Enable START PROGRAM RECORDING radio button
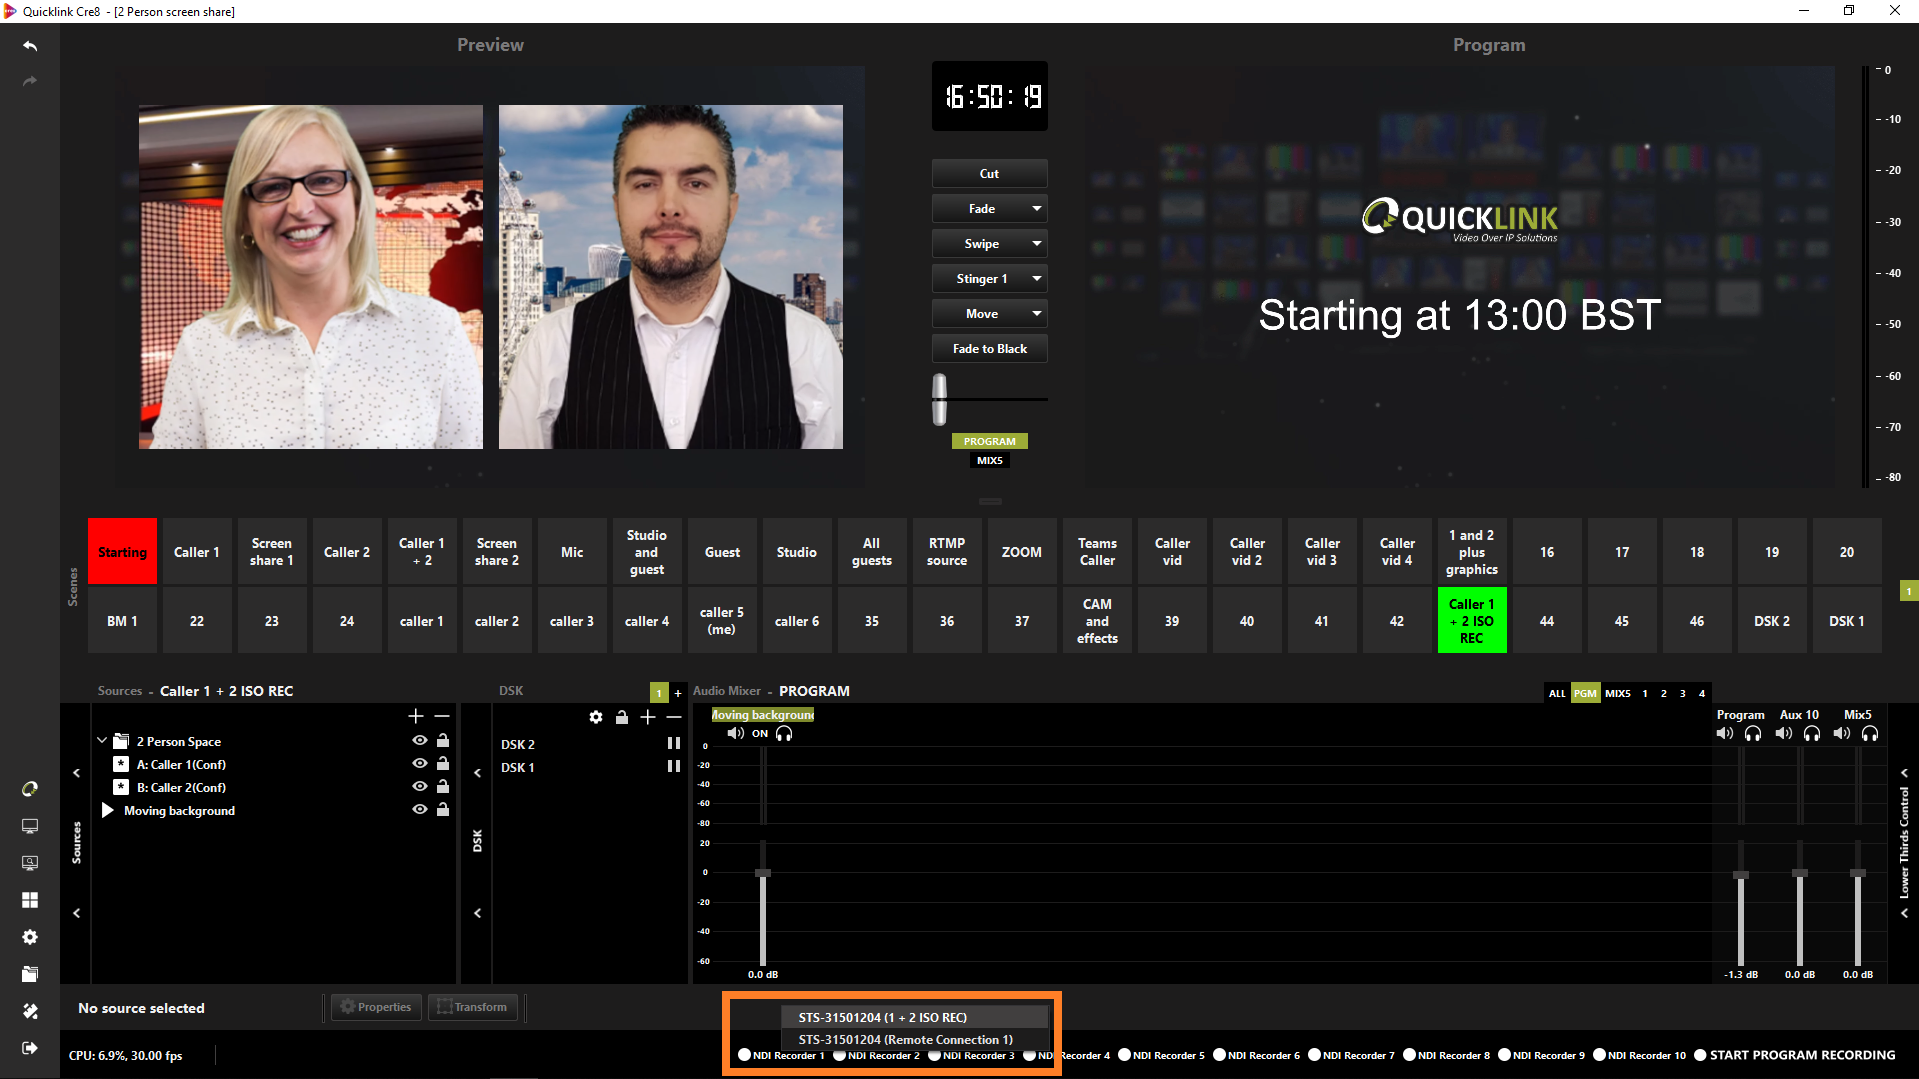Viewport: 1919px width, 1079px height. coord(1700,1055)
